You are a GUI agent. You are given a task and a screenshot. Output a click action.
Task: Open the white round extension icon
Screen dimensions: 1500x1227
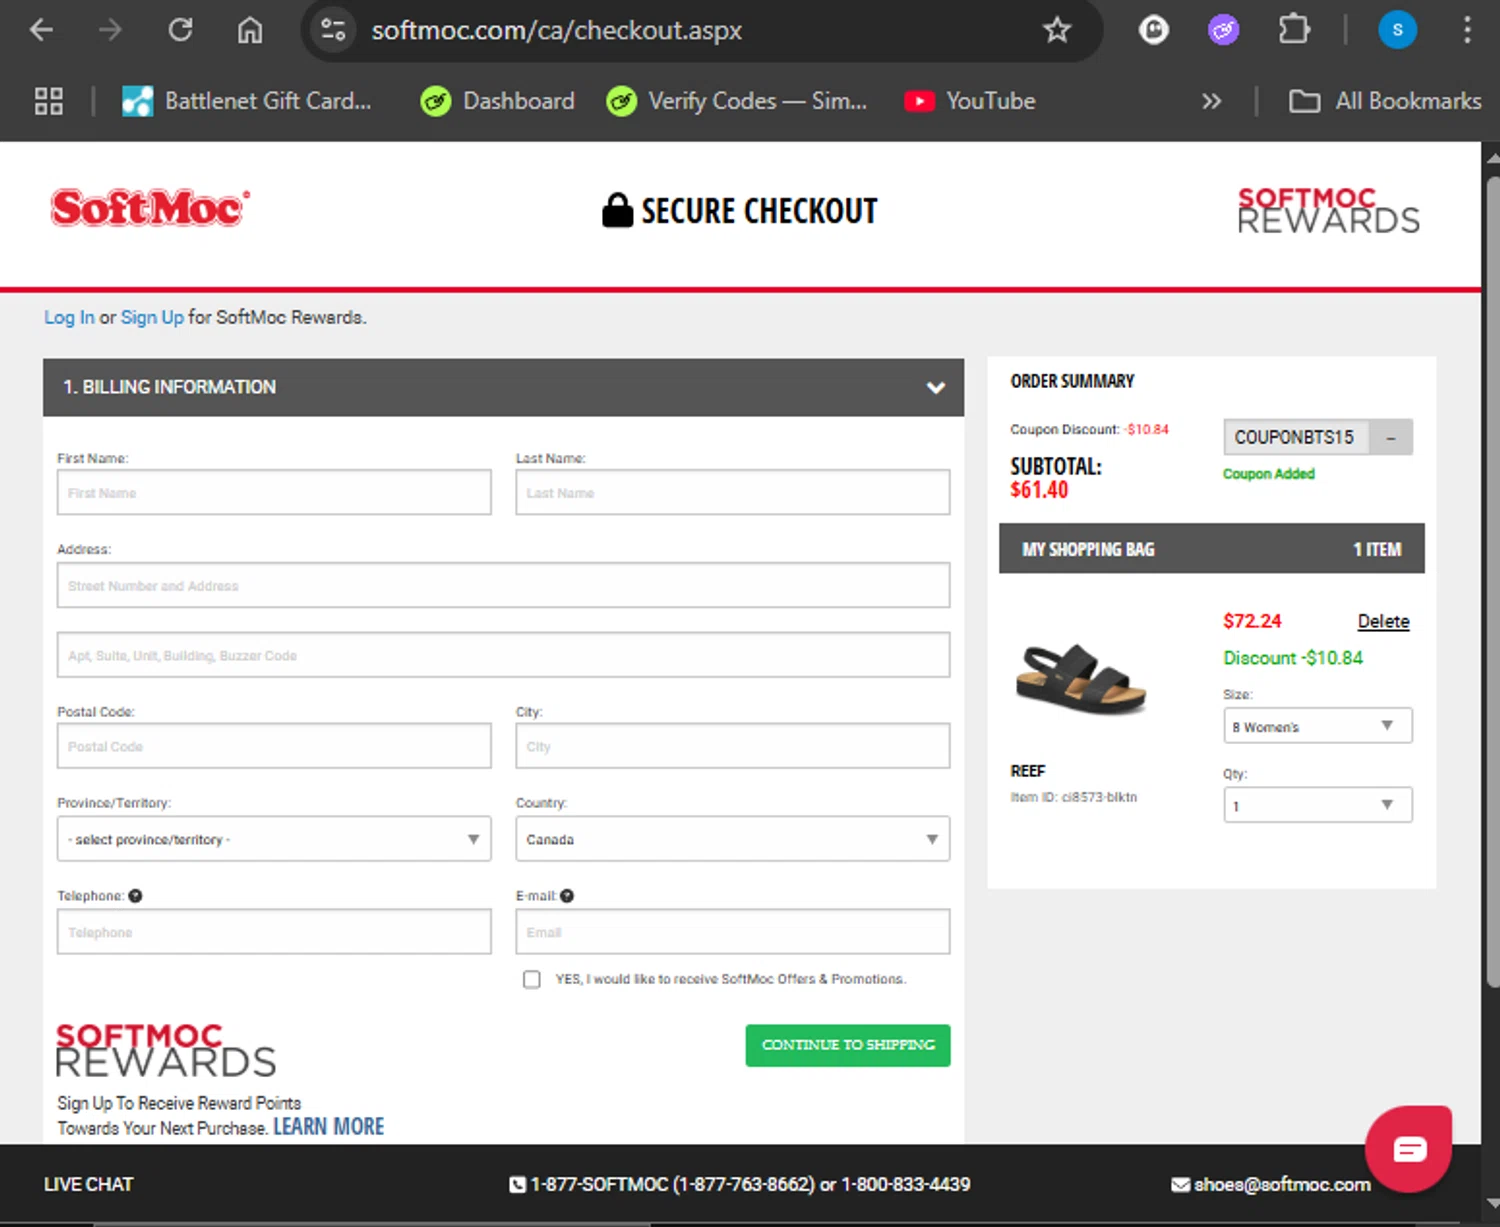pyautogui.click(x=1154, y=30)
